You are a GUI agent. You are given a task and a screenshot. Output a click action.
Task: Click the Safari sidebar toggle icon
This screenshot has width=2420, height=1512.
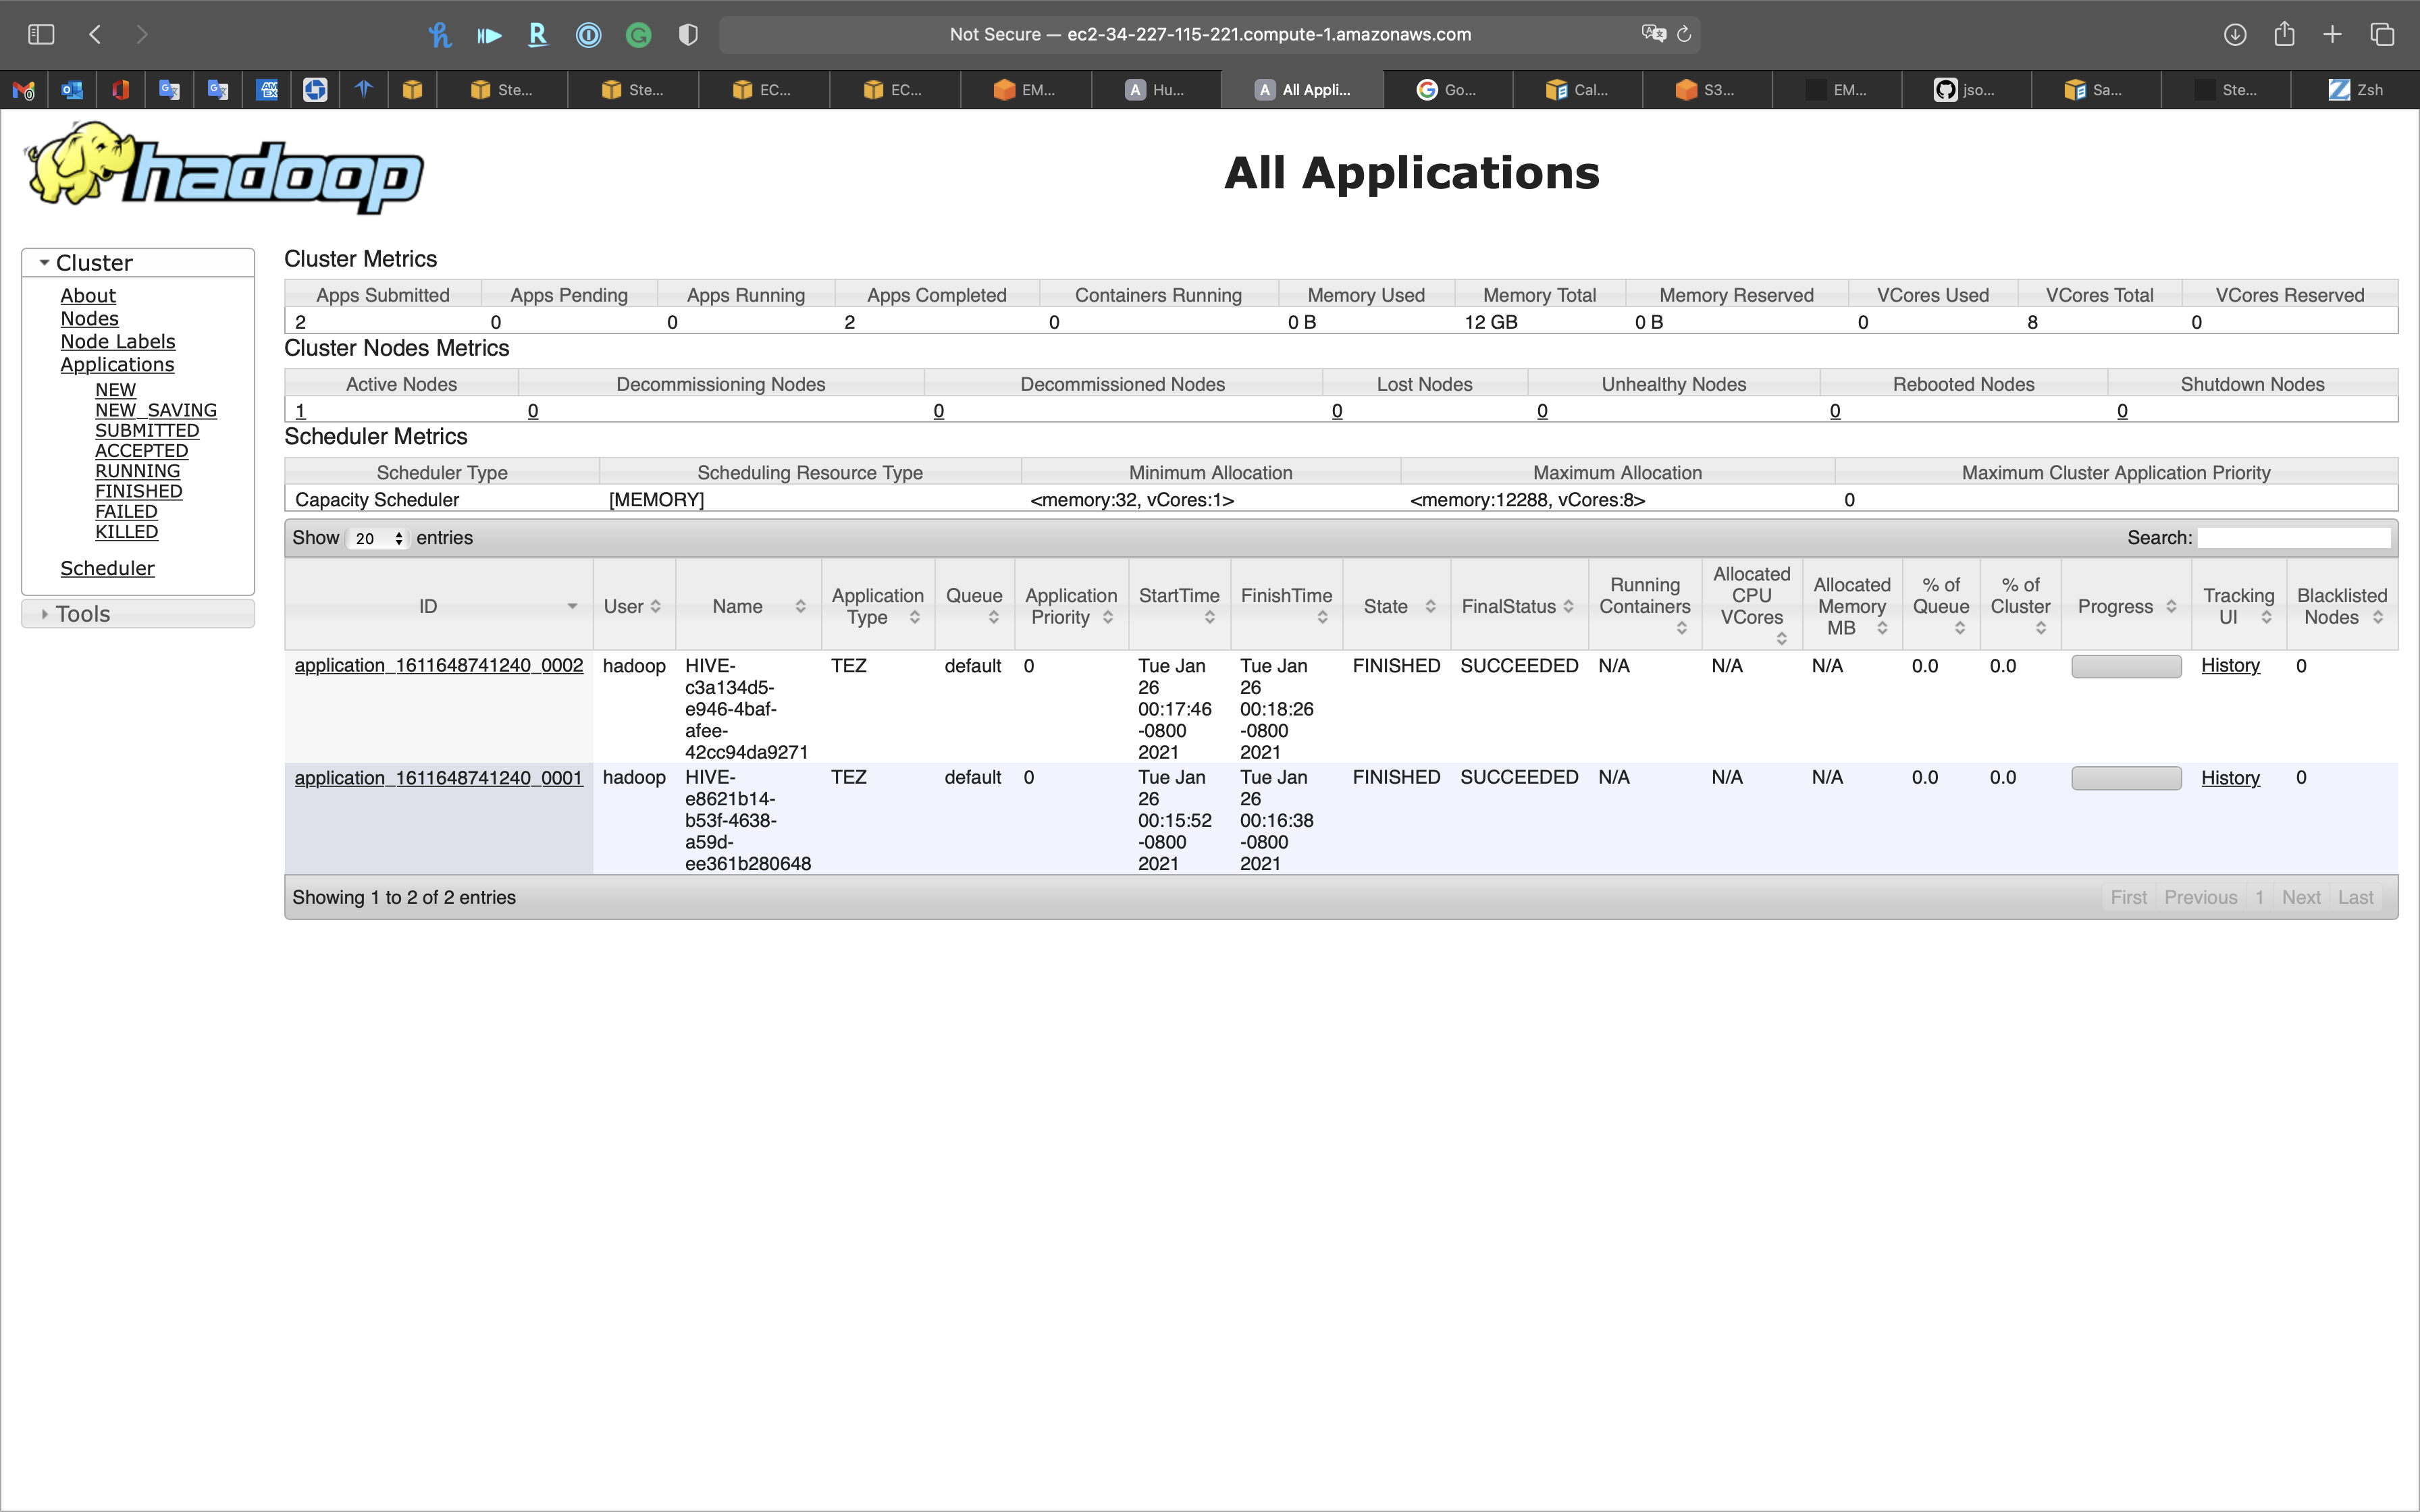pyautogui.click(x=41, y=34)
